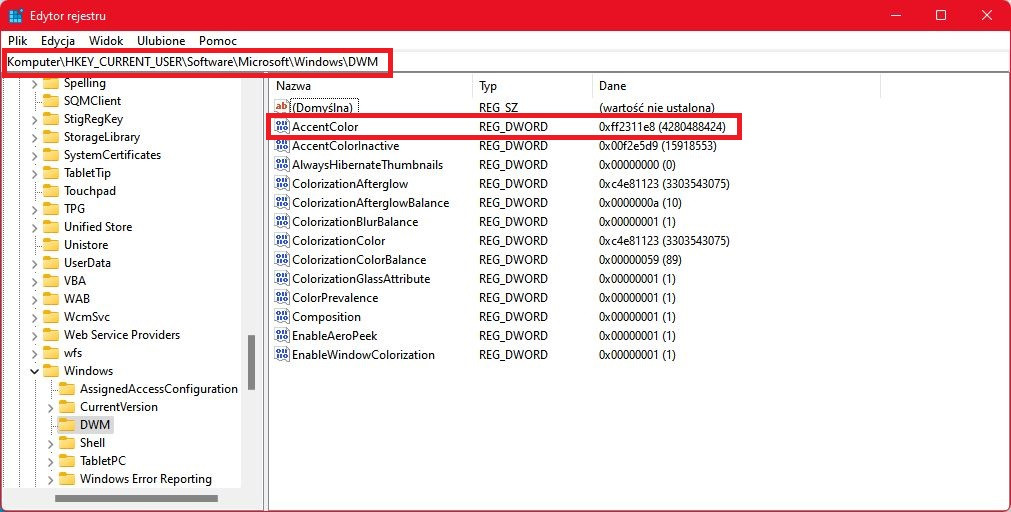The height and width of the screenshot is (512, 1011).
Task: Expand the CurrentVersion key chevron
Action: (x=50, y=408)
